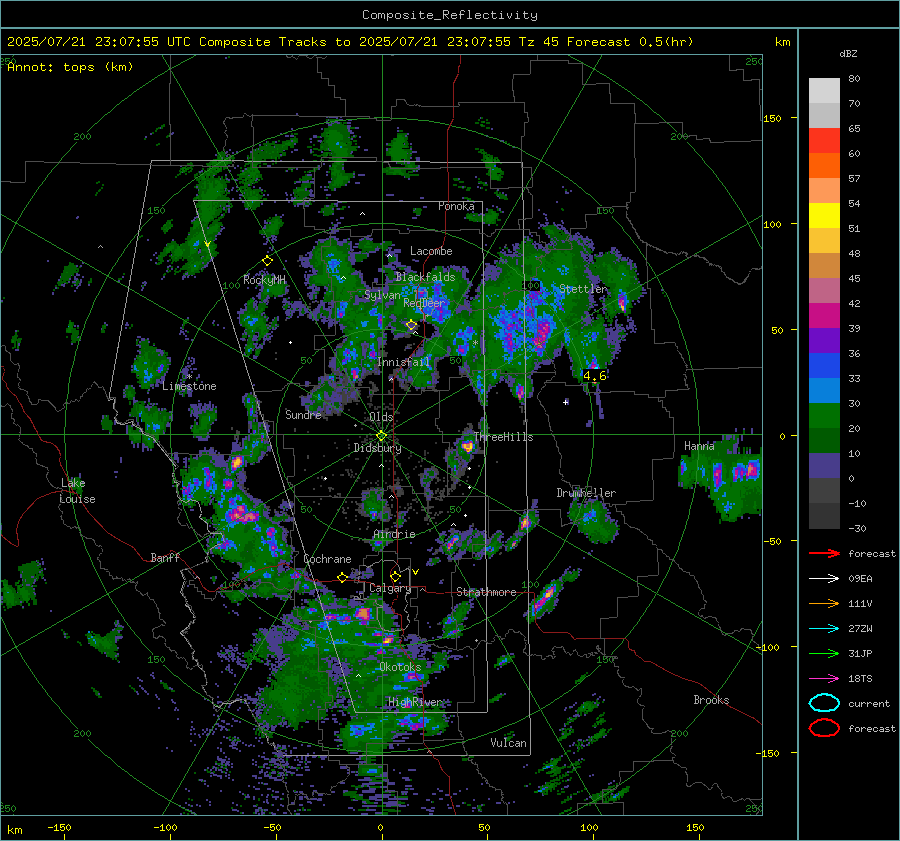900x841 pixels.
Task: Click the 4.6 storm top annotation
Action: (595, 376)
